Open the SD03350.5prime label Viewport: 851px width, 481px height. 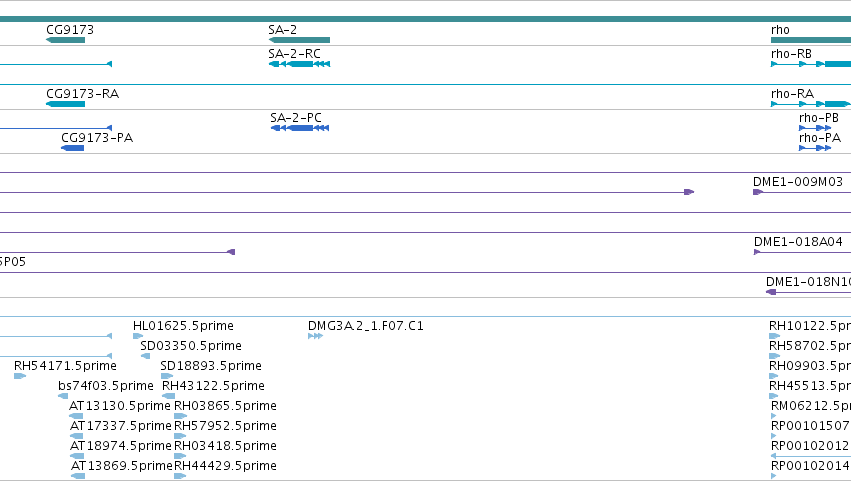tap(190, 346)
